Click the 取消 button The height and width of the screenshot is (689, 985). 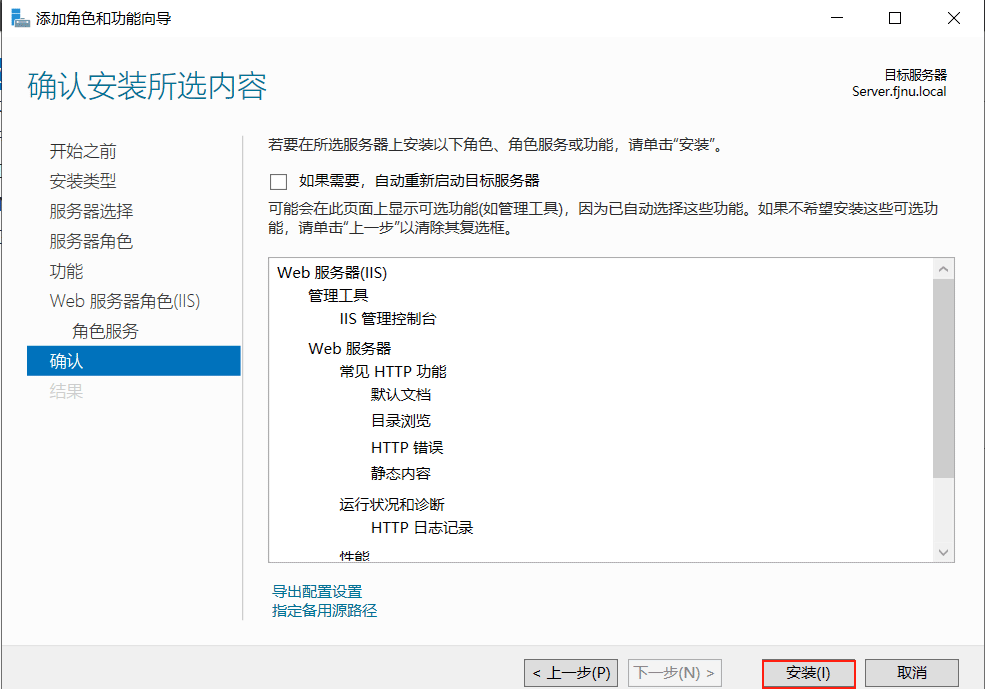tap(910, 672)
